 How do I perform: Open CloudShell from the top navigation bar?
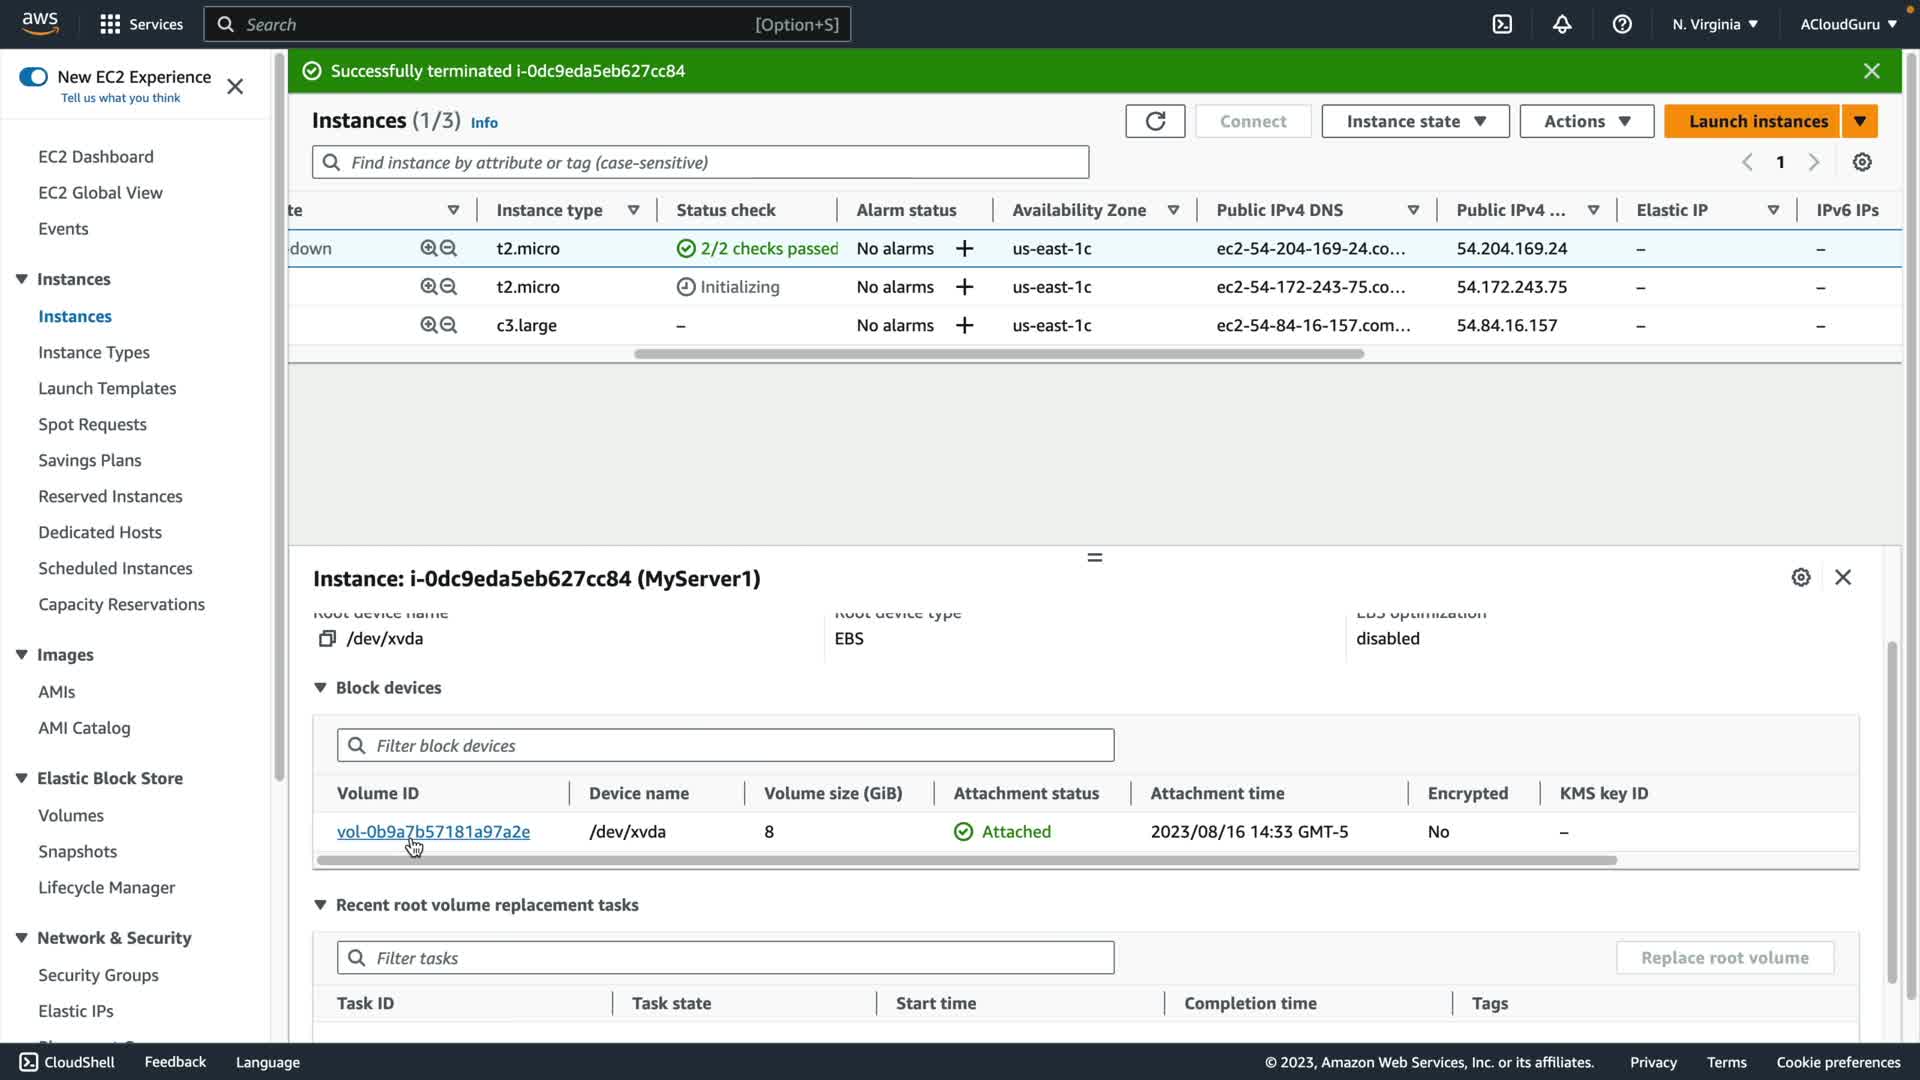pos(1502,24)
